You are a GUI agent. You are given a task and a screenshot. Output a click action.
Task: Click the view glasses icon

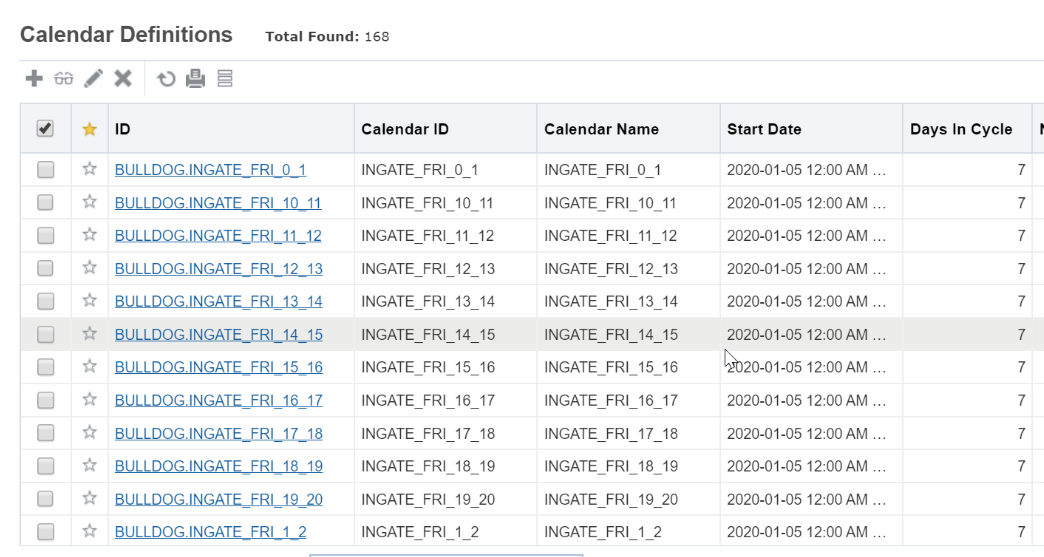62,77
